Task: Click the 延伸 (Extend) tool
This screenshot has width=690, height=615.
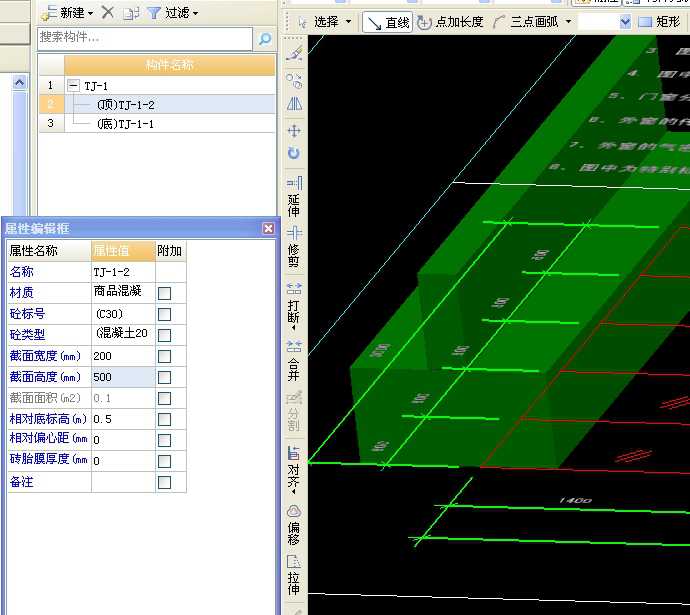Action: tap(294, 197)
